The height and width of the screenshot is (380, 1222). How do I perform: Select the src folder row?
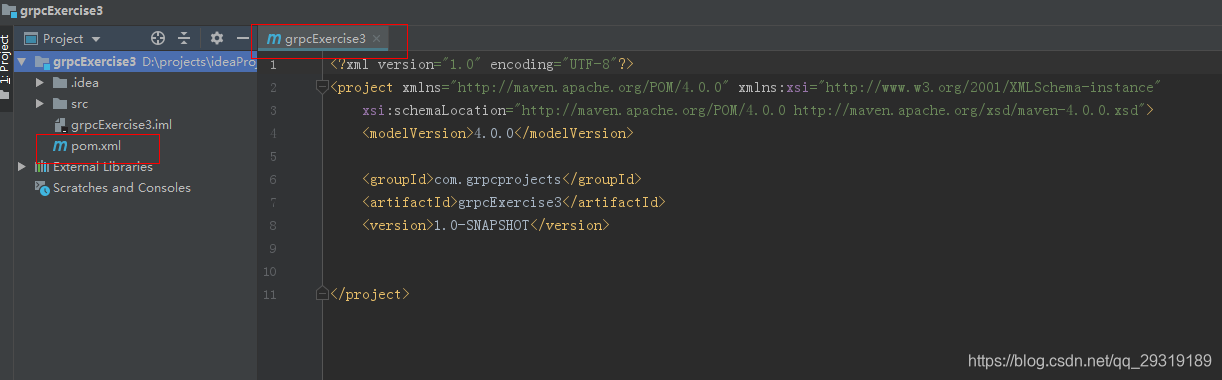[x=135, y=104]
